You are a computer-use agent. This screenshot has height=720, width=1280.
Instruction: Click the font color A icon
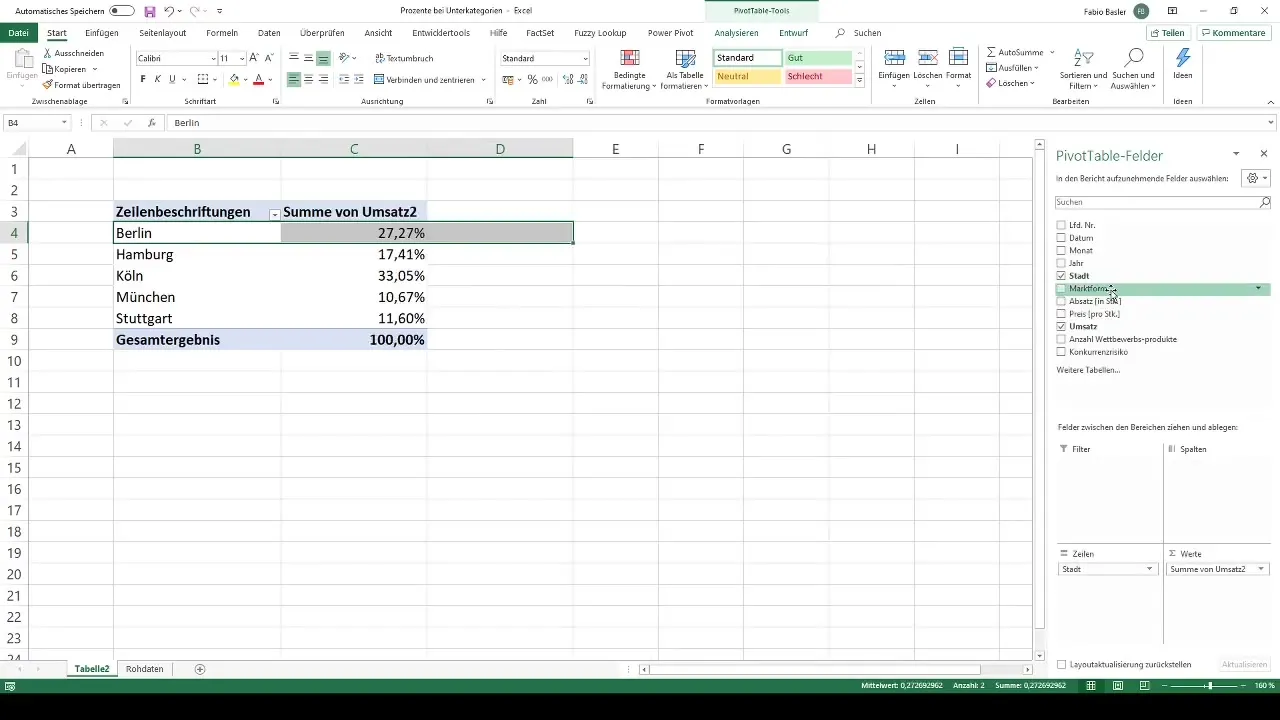[x=258, y=79]
